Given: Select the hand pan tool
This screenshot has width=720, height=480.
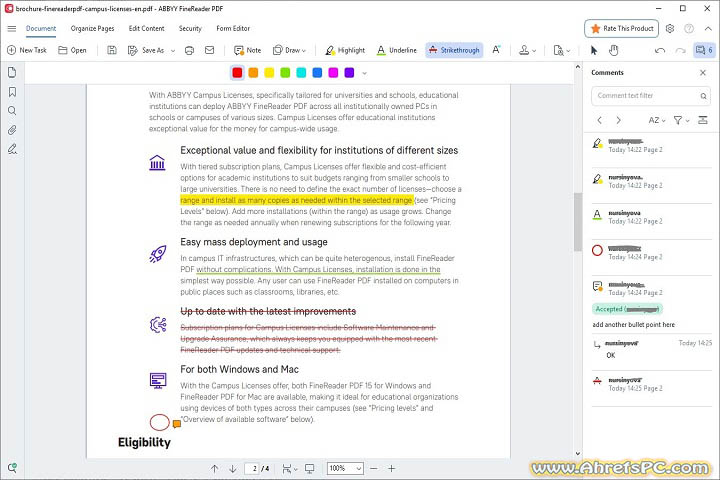Looking at the screenshot, I should 613,50.
